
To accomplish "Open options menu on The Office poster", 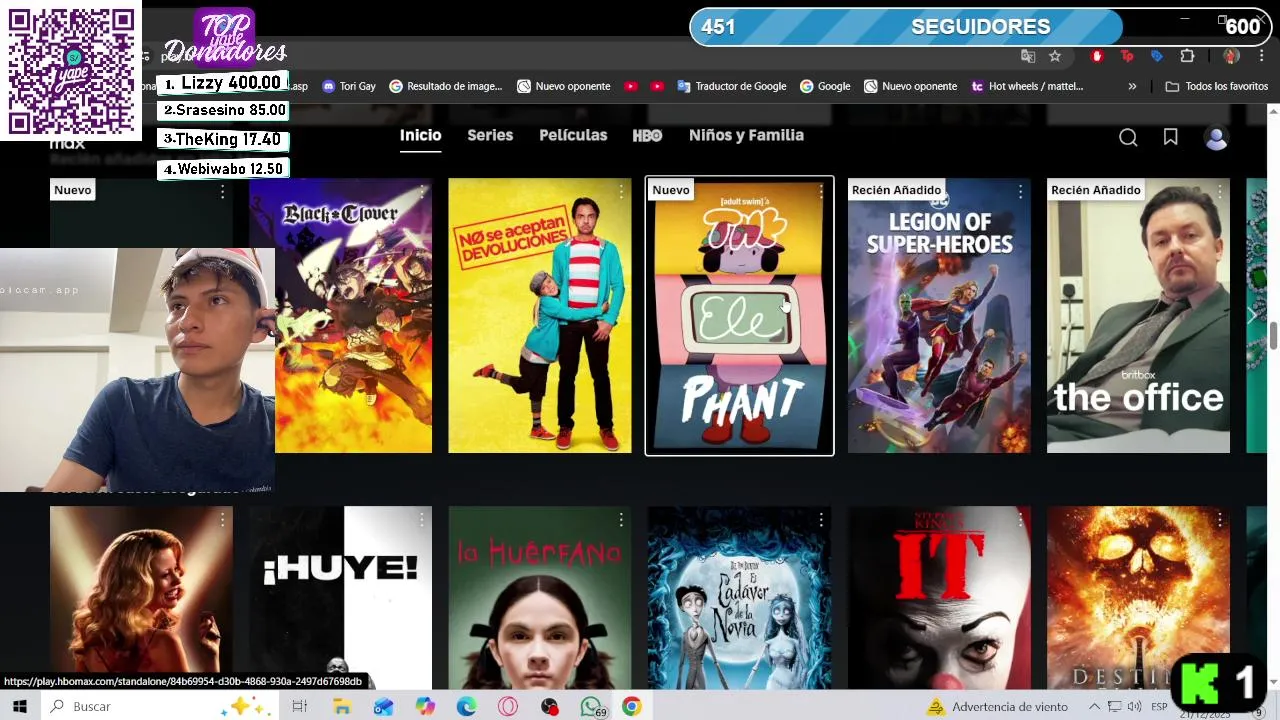I will pos(1220,191).
